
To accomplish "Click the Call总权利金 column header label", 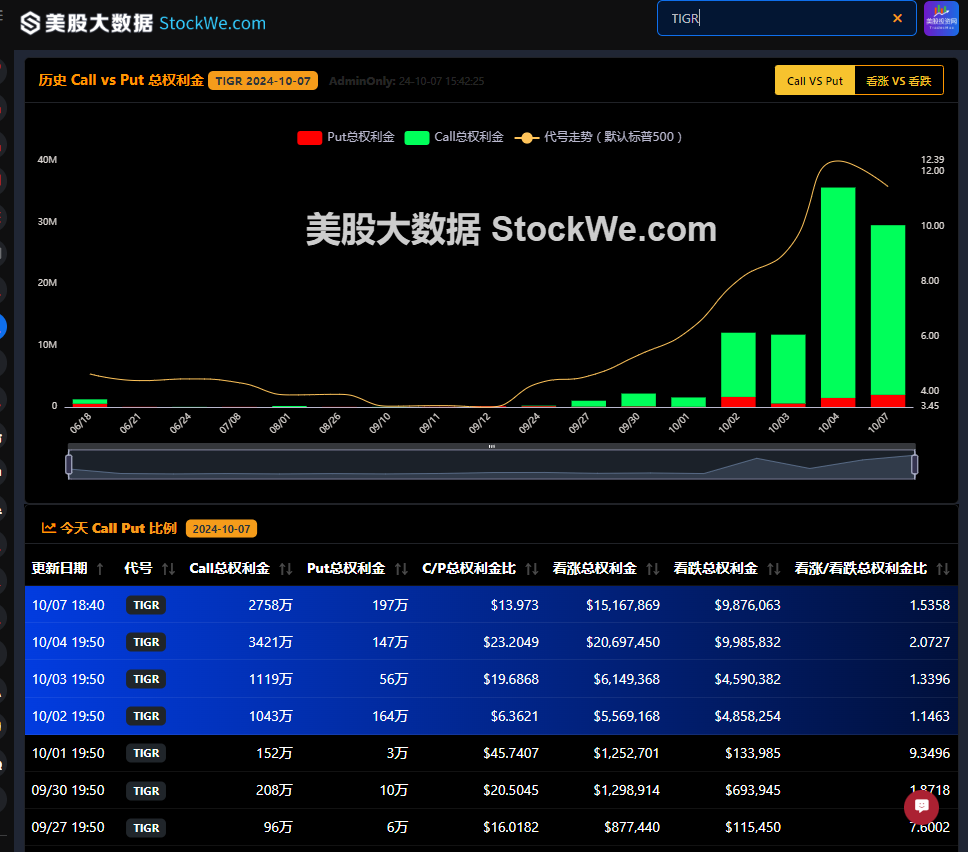I will click(x=230, y=568).
